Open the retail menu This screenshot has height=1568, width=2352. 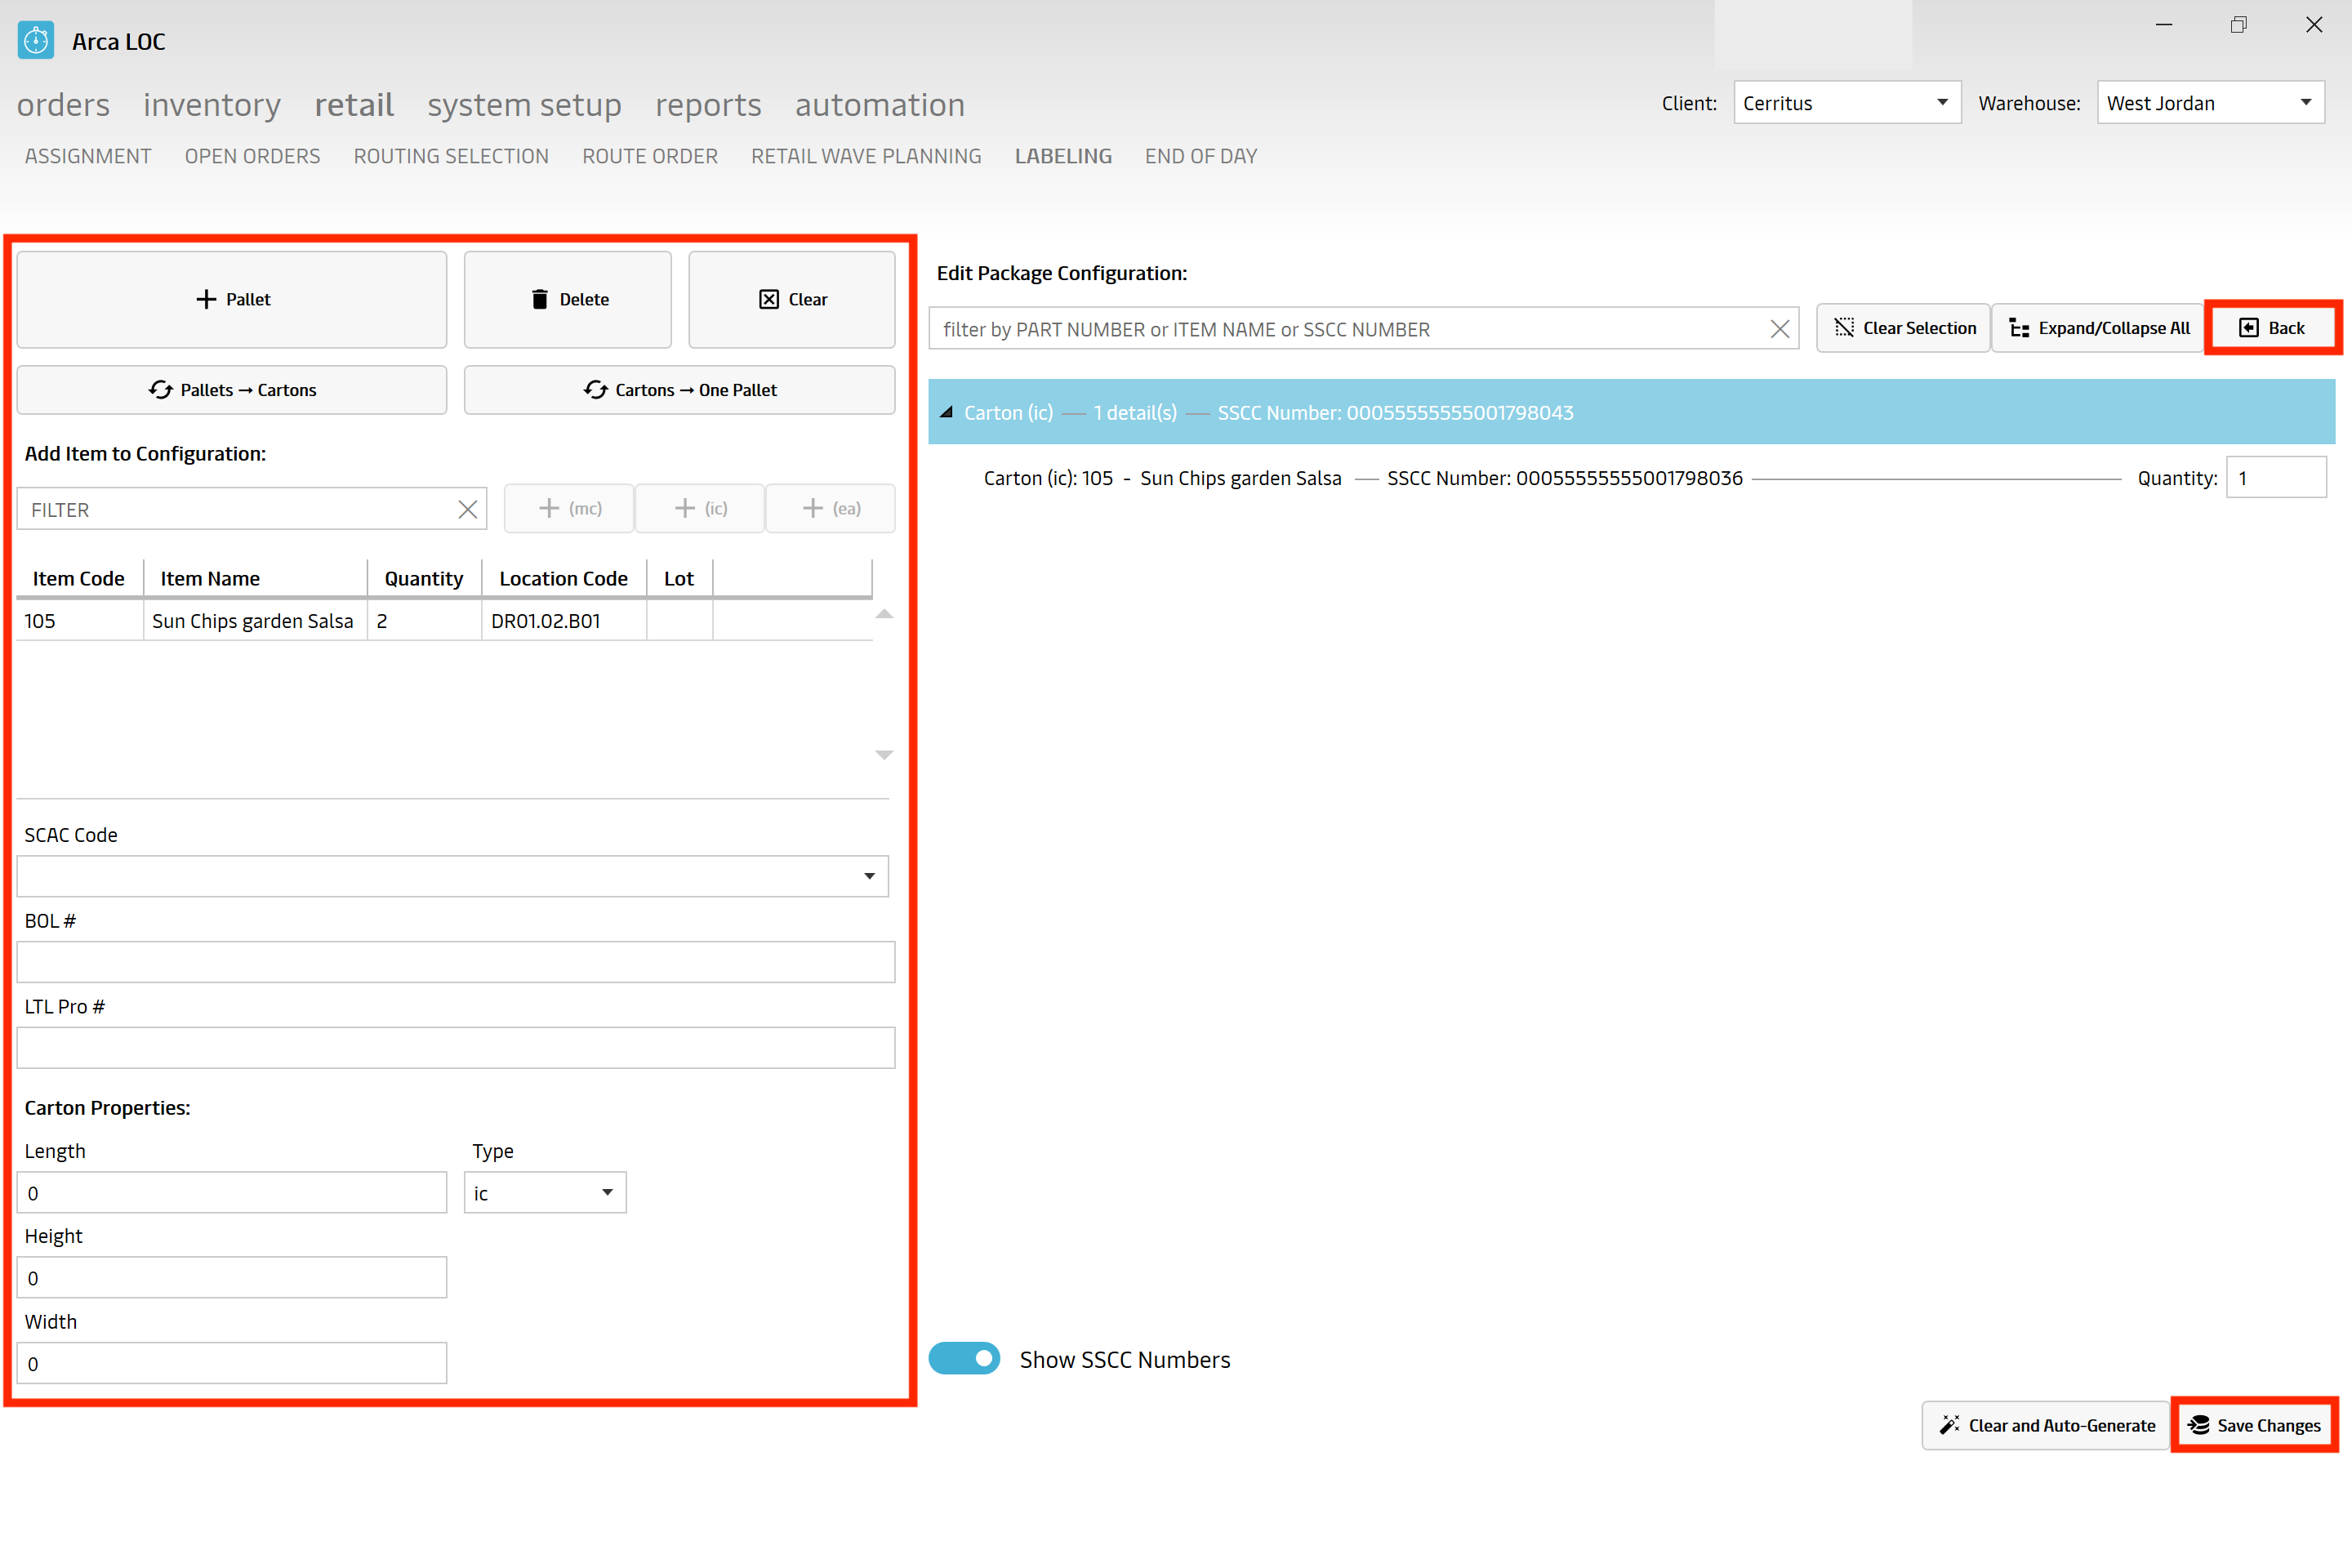(354, 105)
